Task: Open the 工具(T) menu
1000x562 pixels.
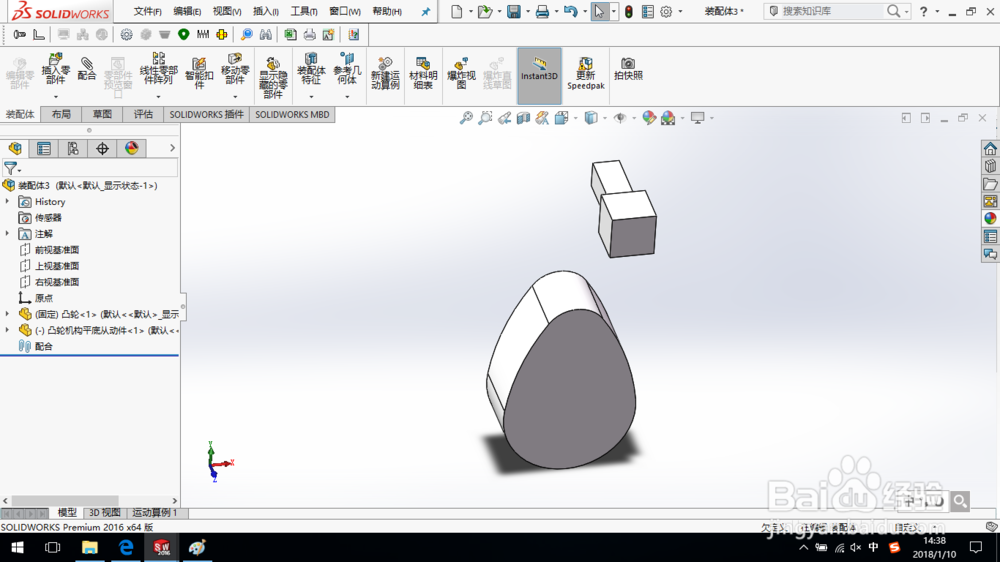Action: (304, 11)
